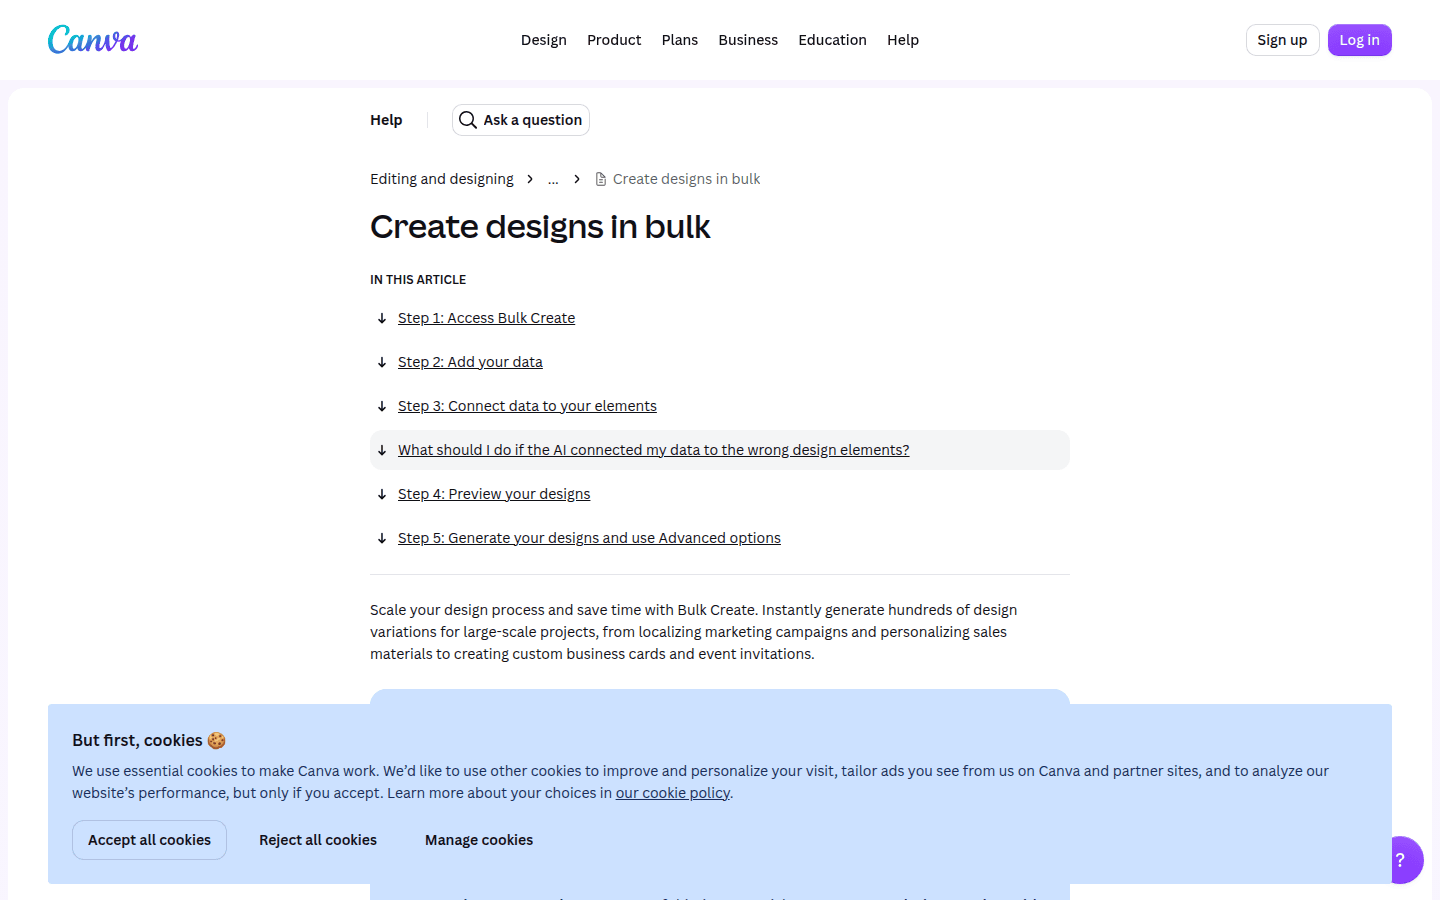Click the But first, cookies heading
Screen dimensions: 1440x900
pos(149,740)
